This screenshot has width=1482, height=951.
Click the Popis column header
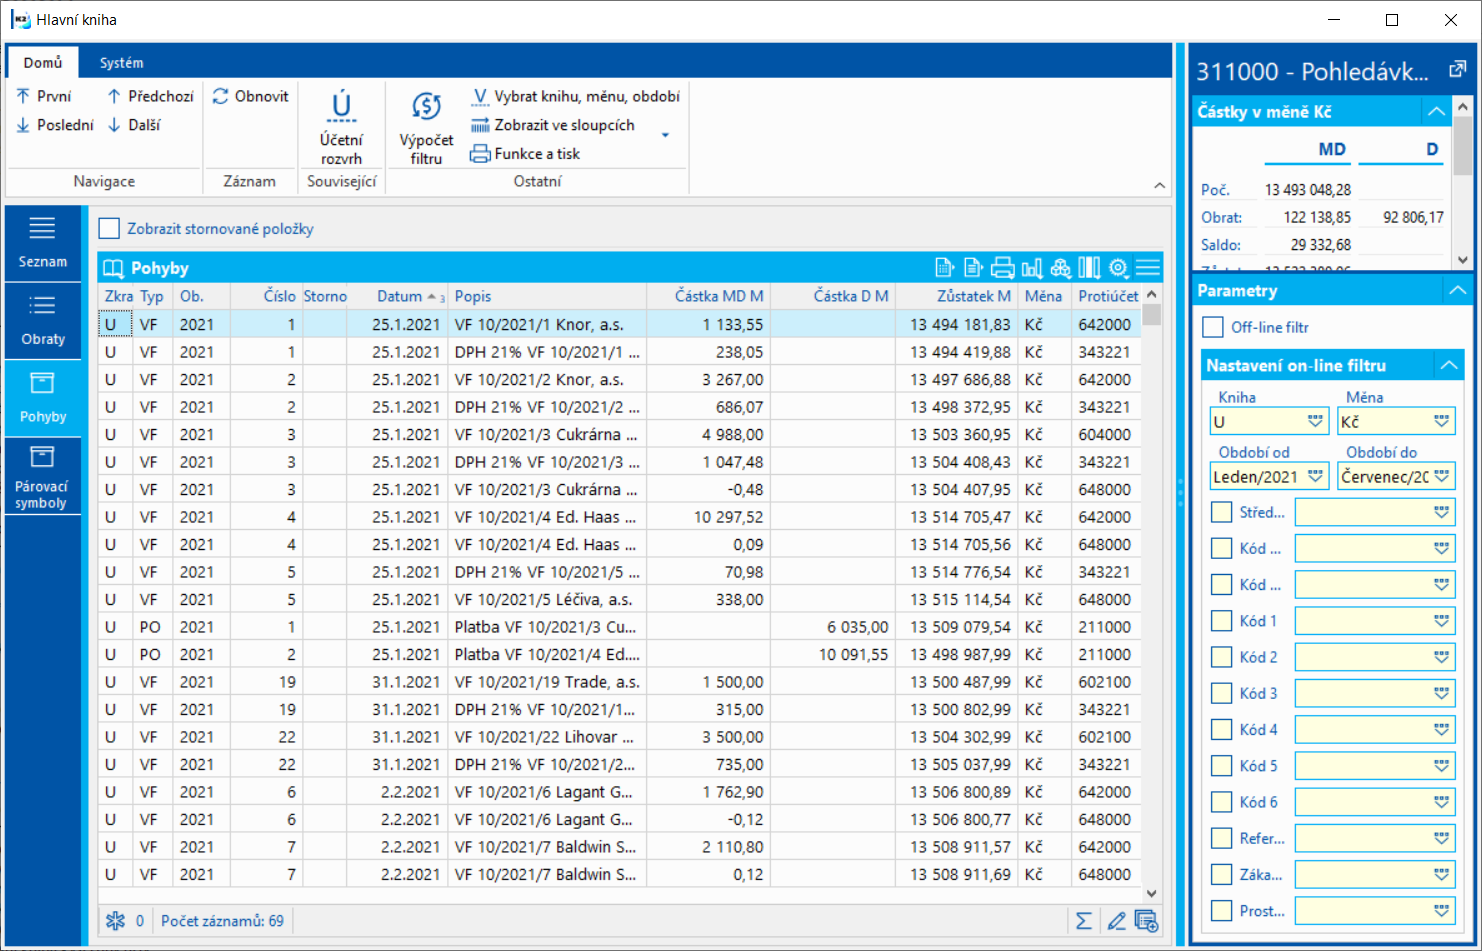pos(547,296)
